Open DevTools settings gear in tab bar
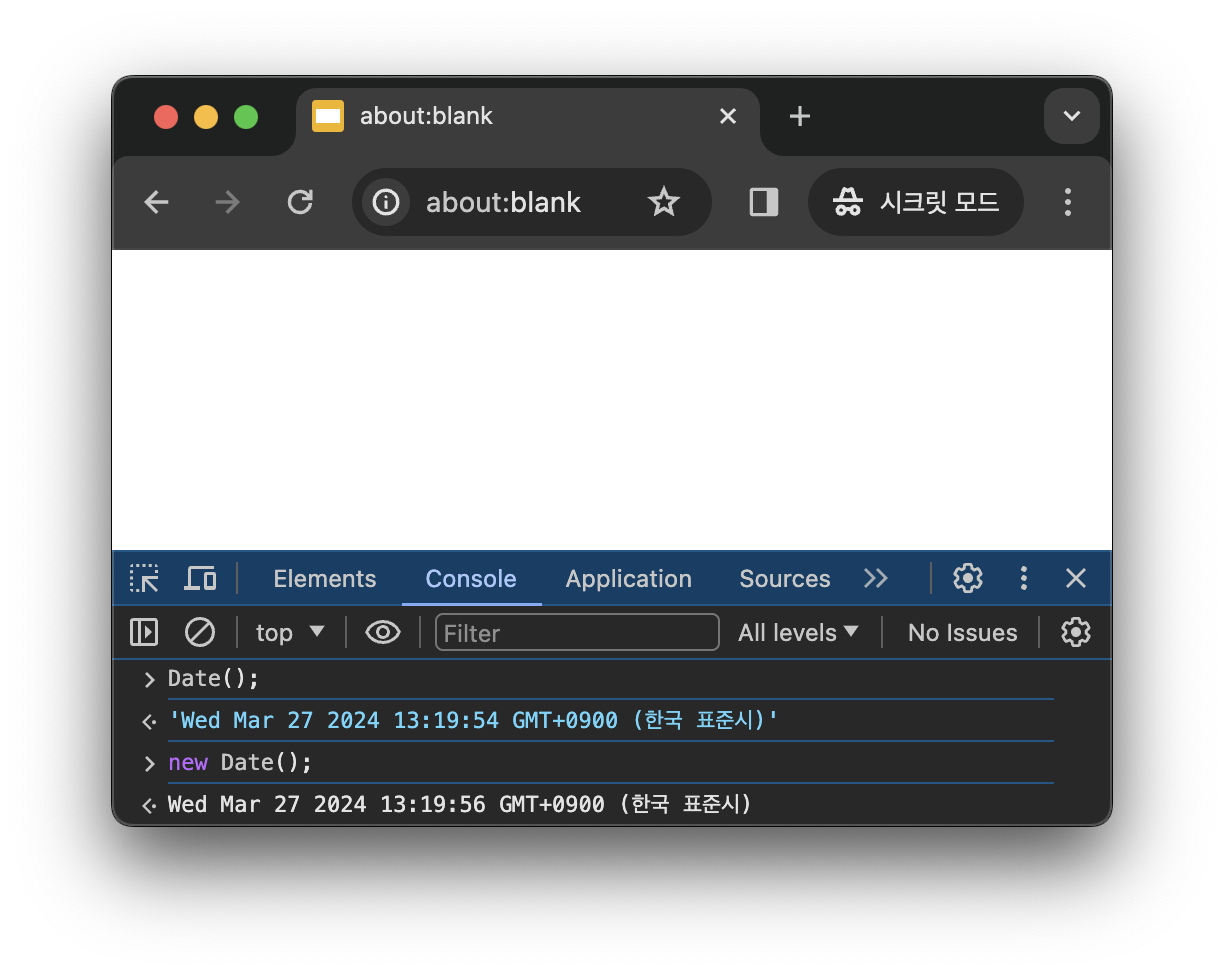1224x974 pixels. pos(968,578)
